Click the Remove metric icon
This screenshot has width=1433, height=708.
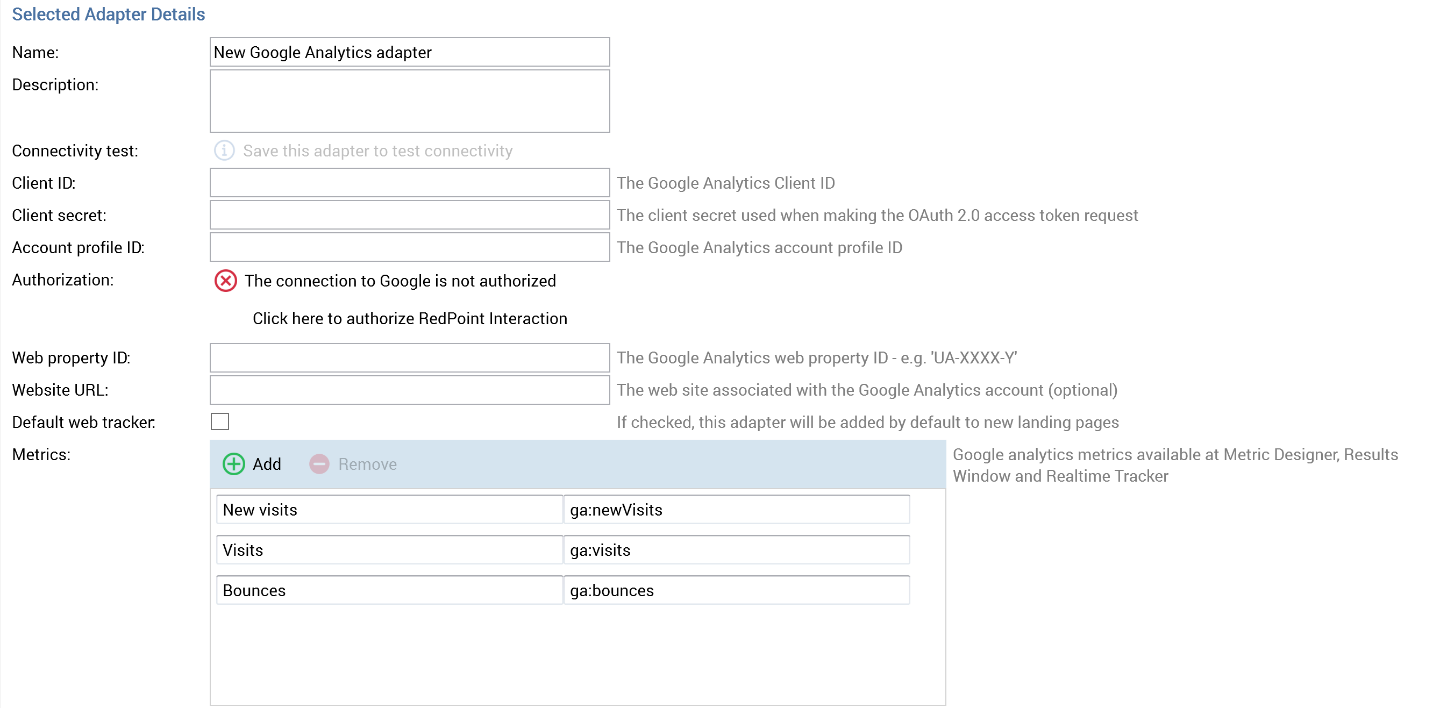pyautogui.click(x=319, y=464)
